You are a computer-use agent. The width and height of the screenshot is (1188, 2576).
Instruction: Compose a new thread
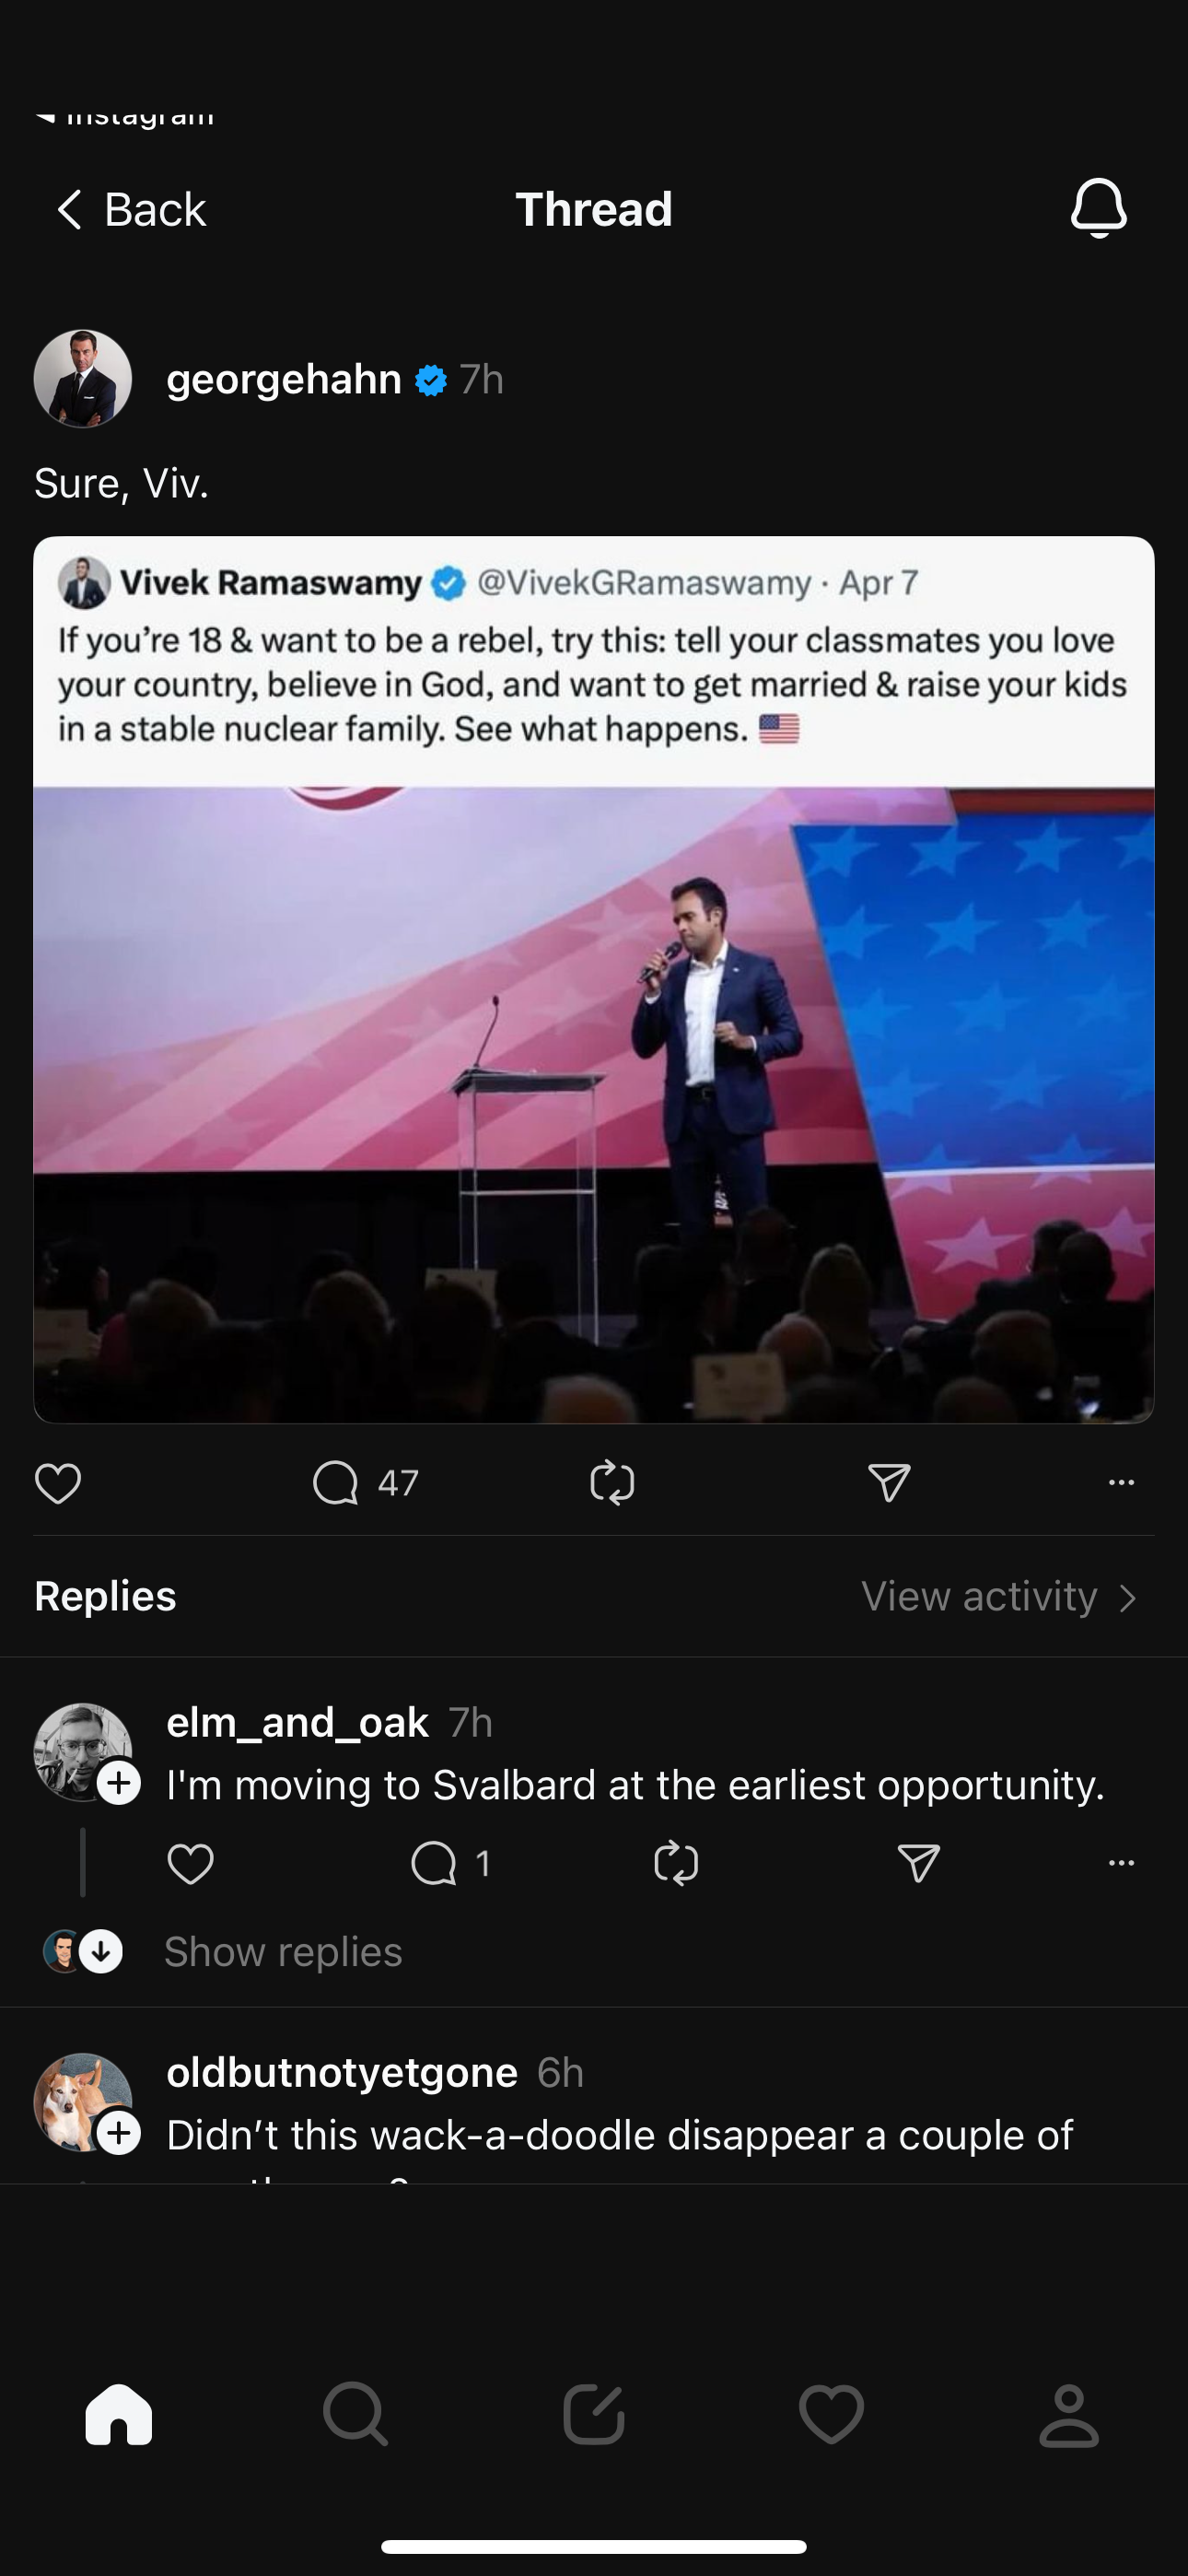click(x=594, y=2414)
